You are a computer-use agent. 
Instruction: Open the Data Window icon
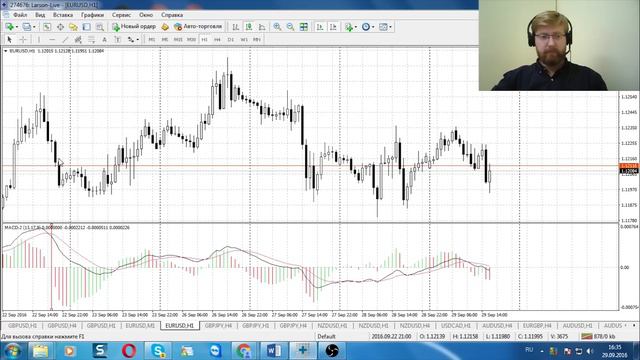click(60, 27)
